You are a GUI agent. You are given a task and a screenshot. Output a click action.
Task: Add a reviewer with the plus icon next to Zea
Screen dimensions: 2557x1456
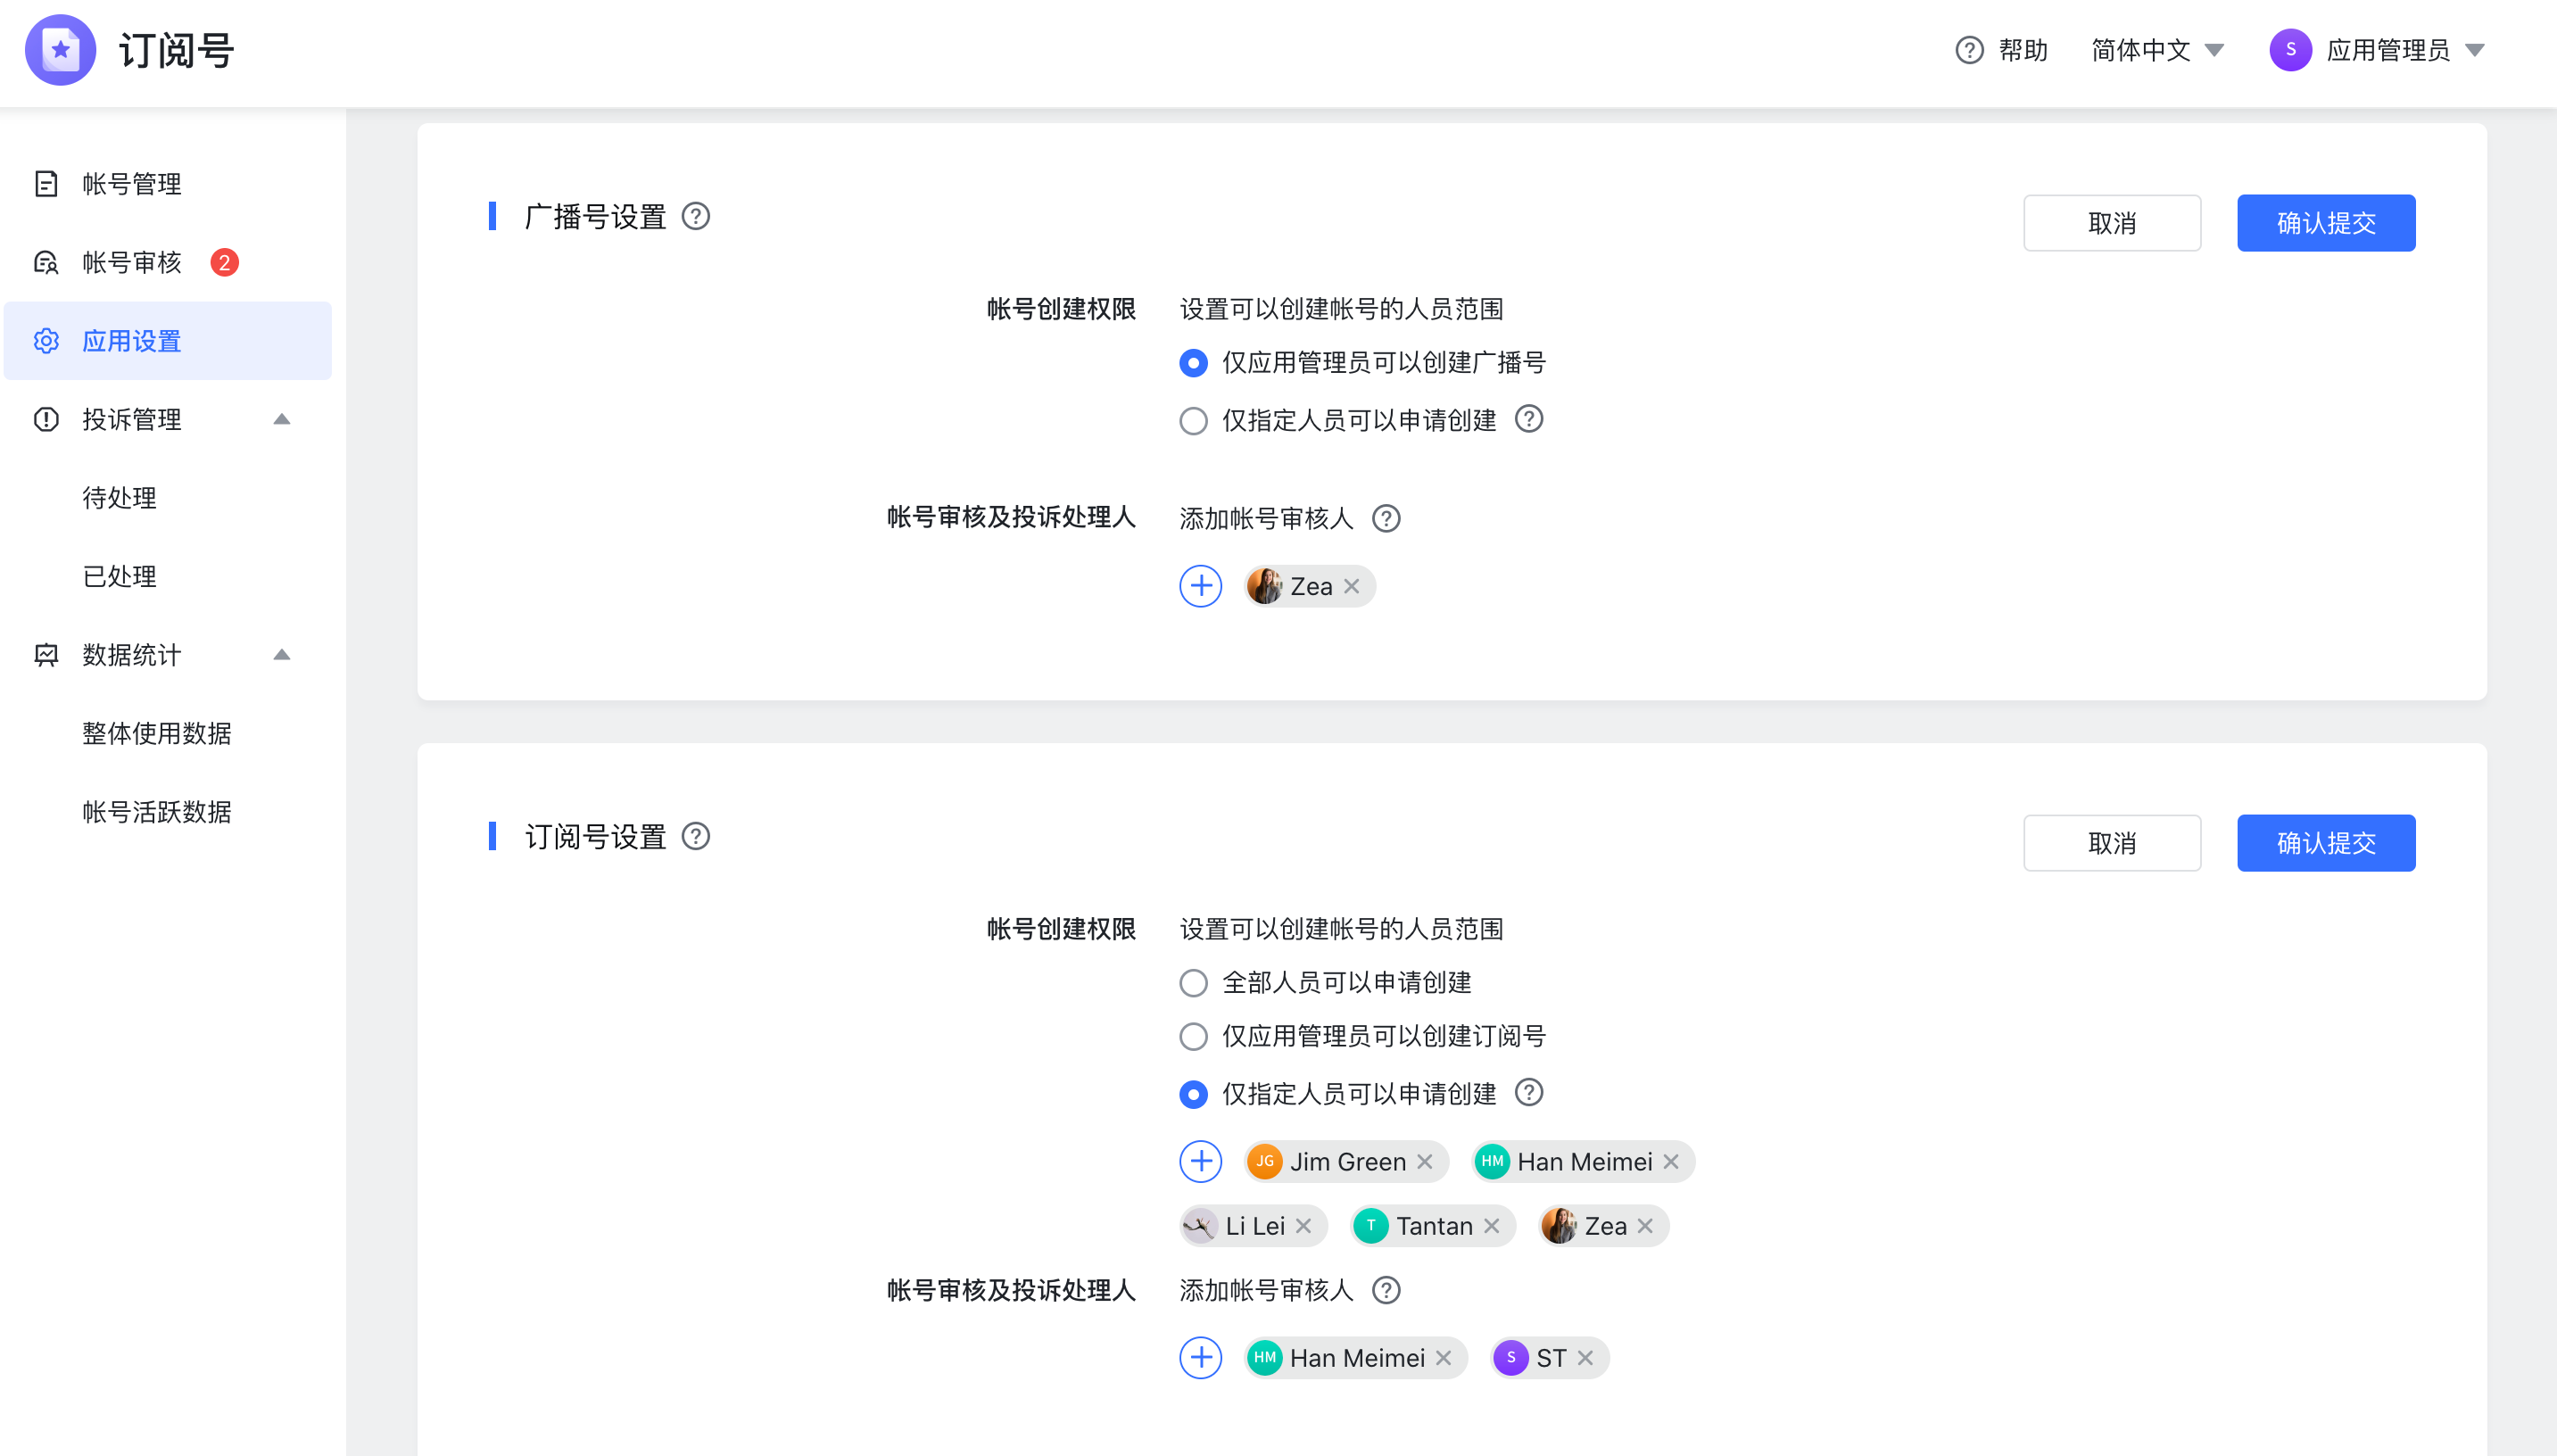coord(1200,586)
